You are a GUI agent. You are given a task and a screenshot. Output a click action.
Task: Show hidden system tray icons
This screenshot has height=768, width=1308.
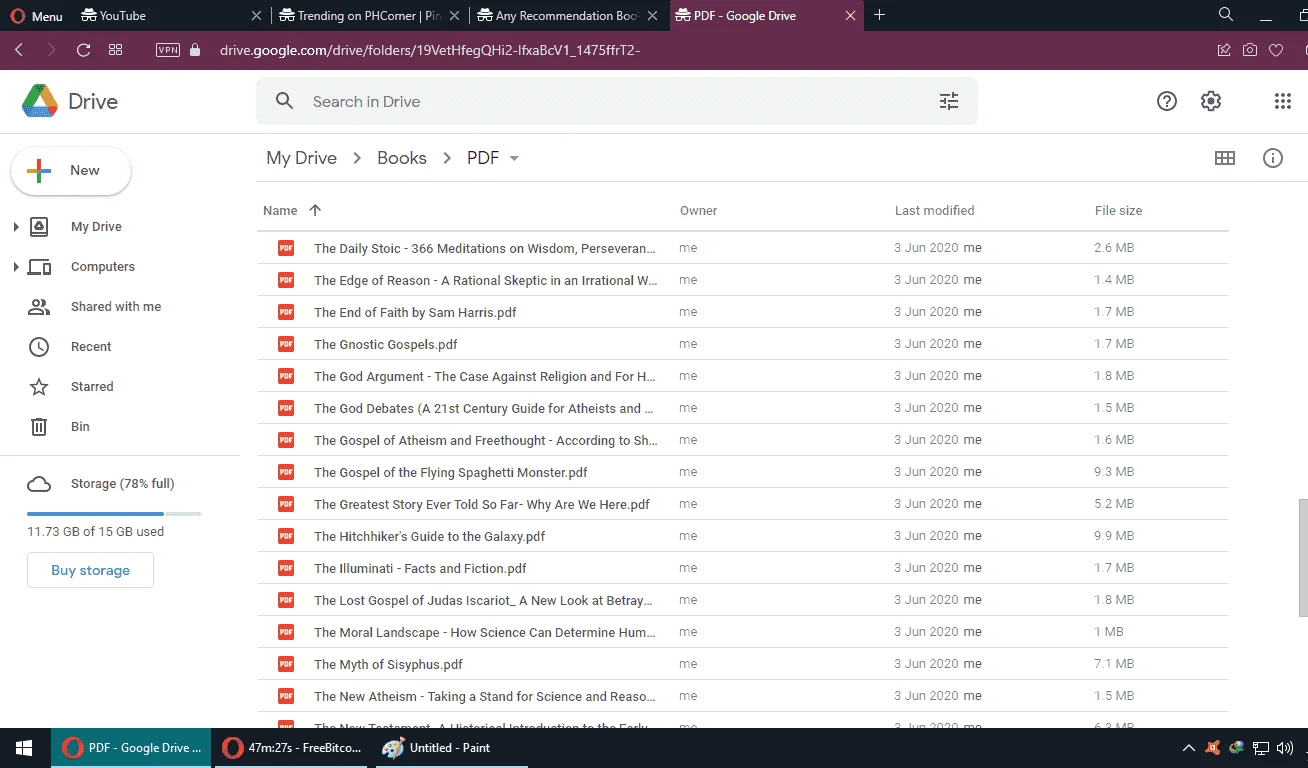point(1188,748)
